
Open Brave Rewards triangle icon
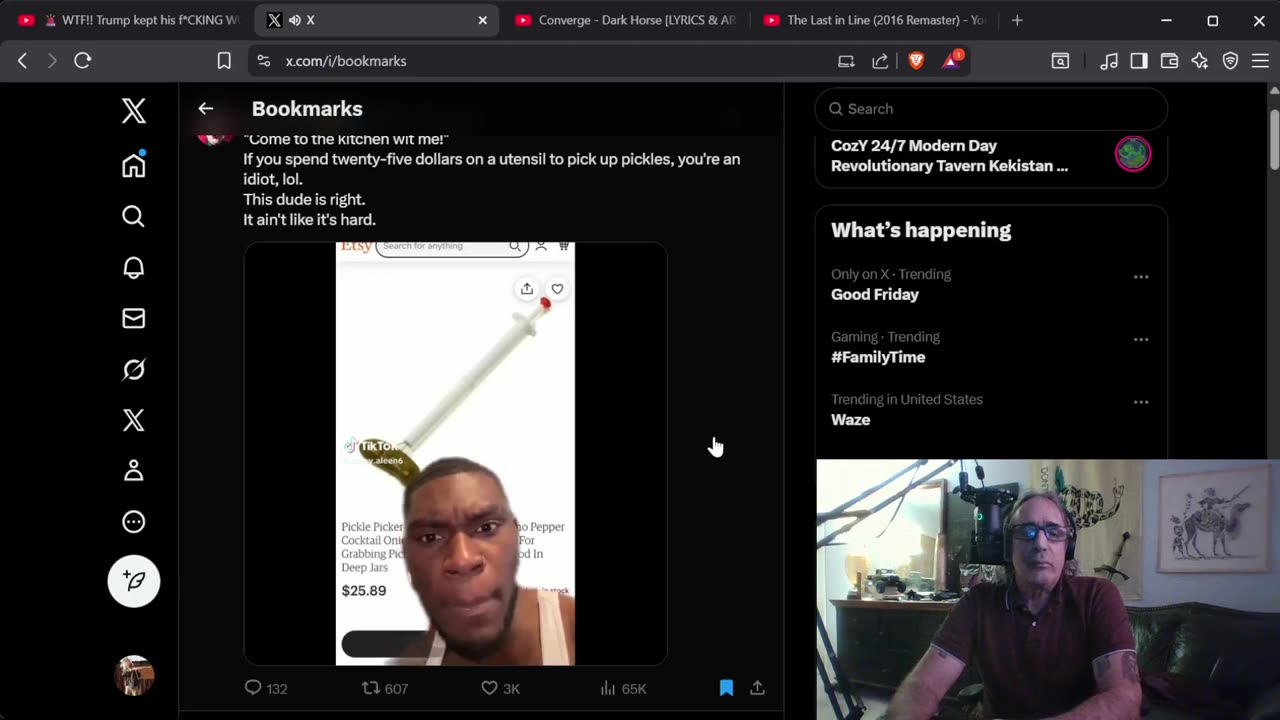pyautogui.click(x=951, y=61)
